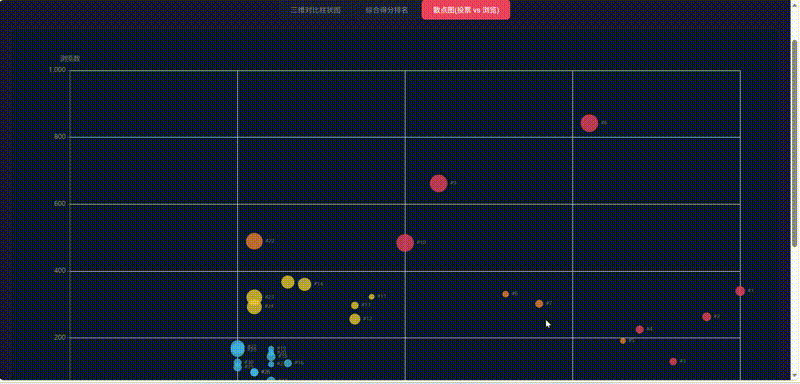Viewport: 800px width, 384px height.
Task: Select the yellow dot labeled #13
Action: 355,305
